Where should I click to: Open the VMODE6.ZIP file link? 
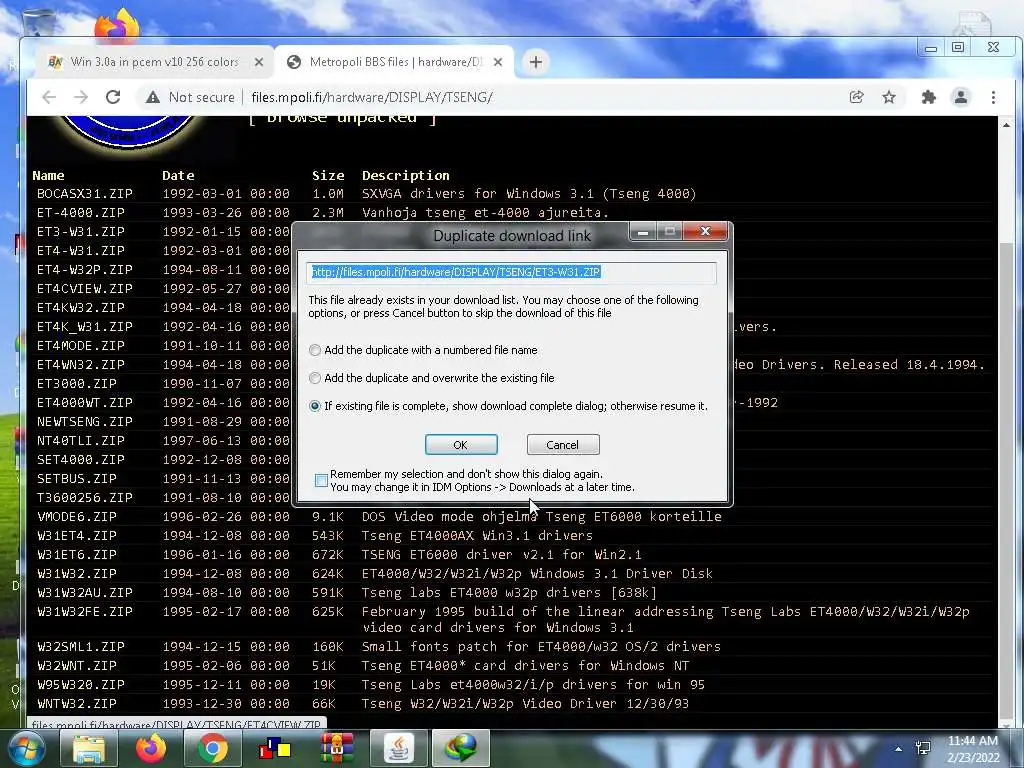point(77,517)
